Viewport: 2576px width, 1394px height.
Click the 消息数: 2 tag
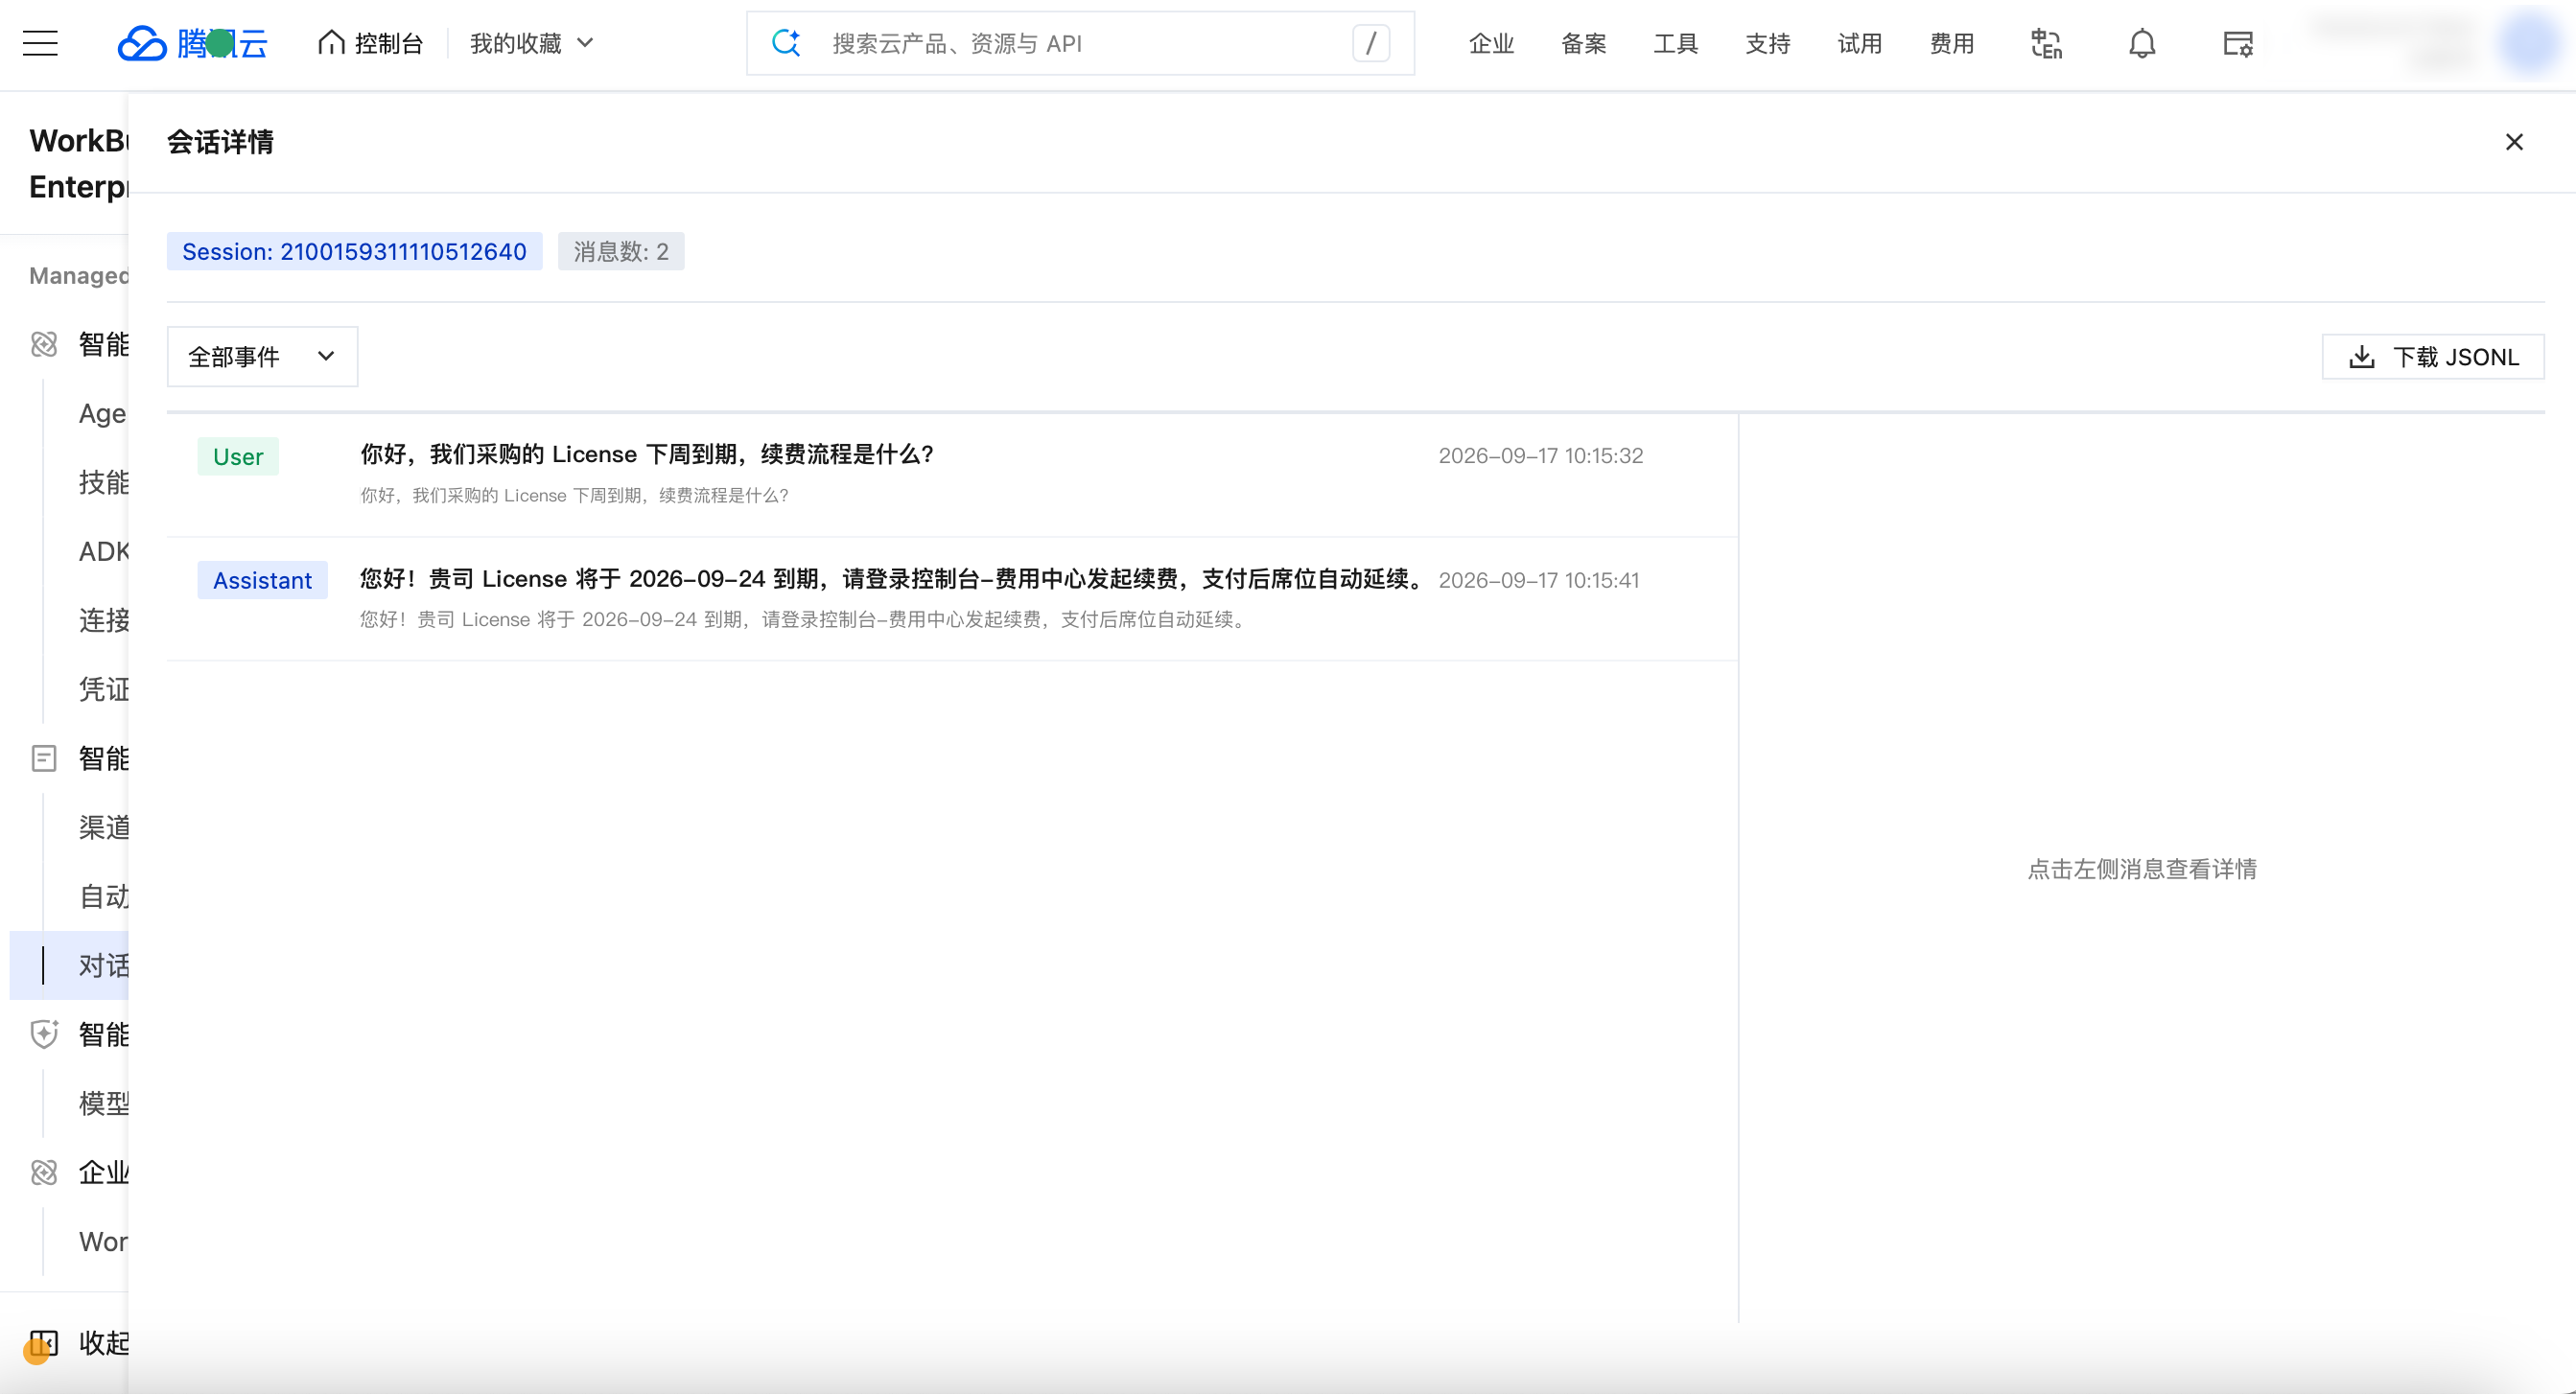coord(621,251)
